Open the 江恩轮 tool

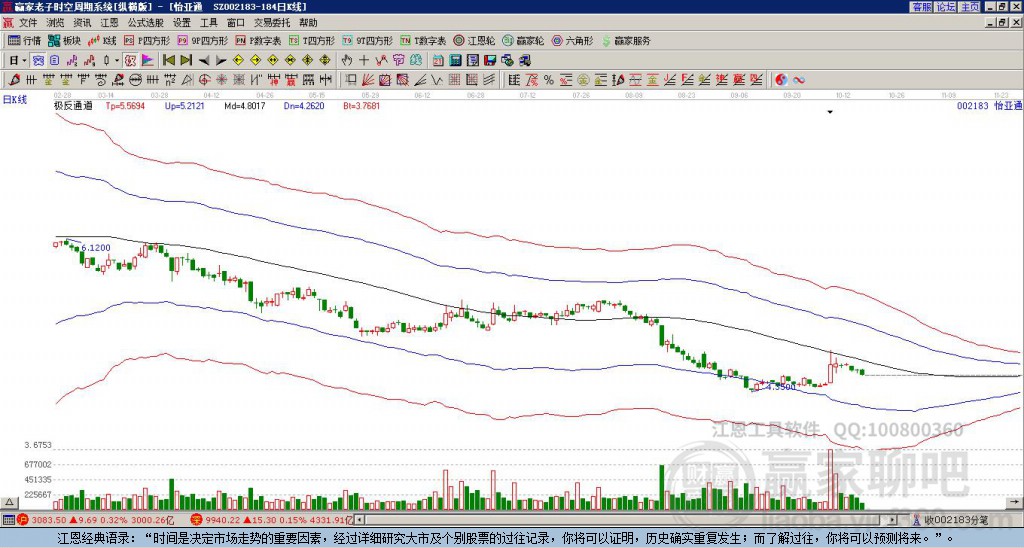click(472, 40)
